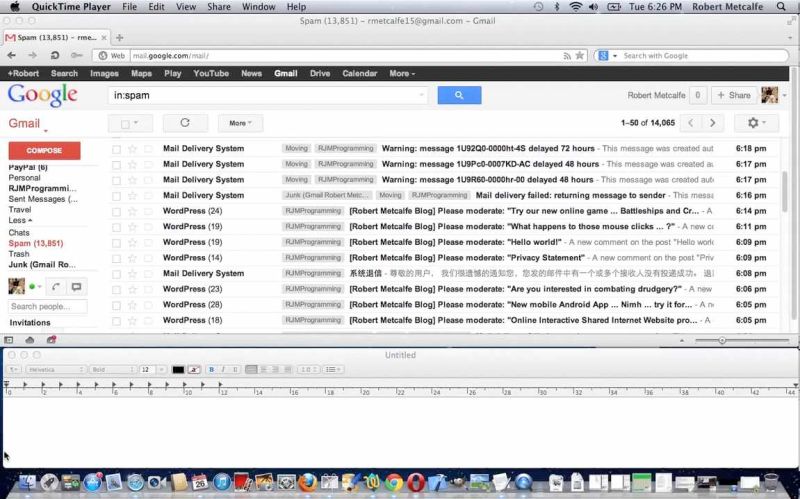Click the panel toggle icon in browser status bar

click(9, 340)
